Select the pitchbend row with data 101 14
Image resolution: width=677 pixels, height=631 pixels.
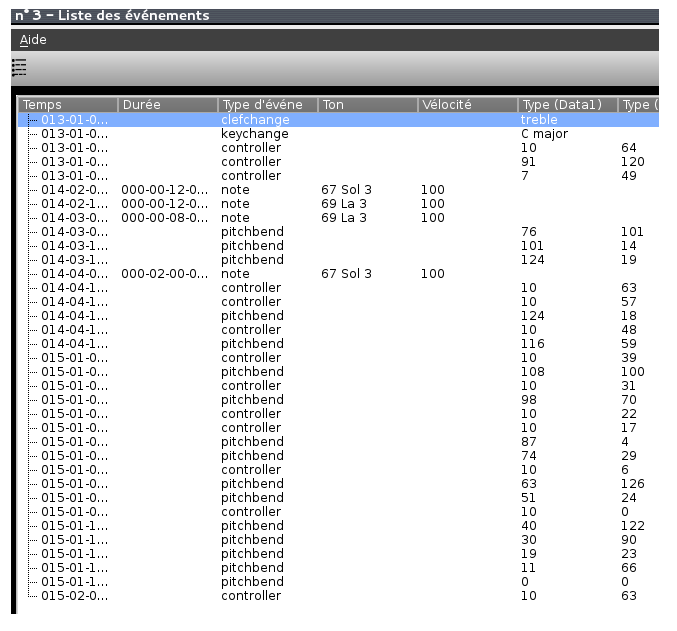click(x=338, y=246)
